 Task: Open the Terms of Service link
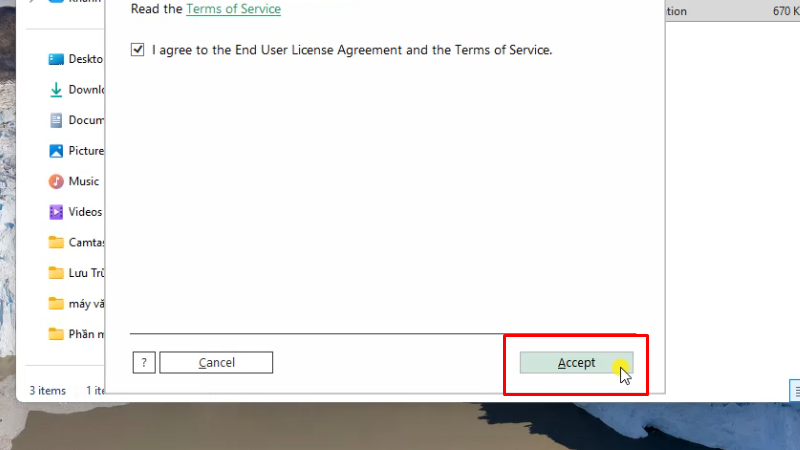[233, 9]
